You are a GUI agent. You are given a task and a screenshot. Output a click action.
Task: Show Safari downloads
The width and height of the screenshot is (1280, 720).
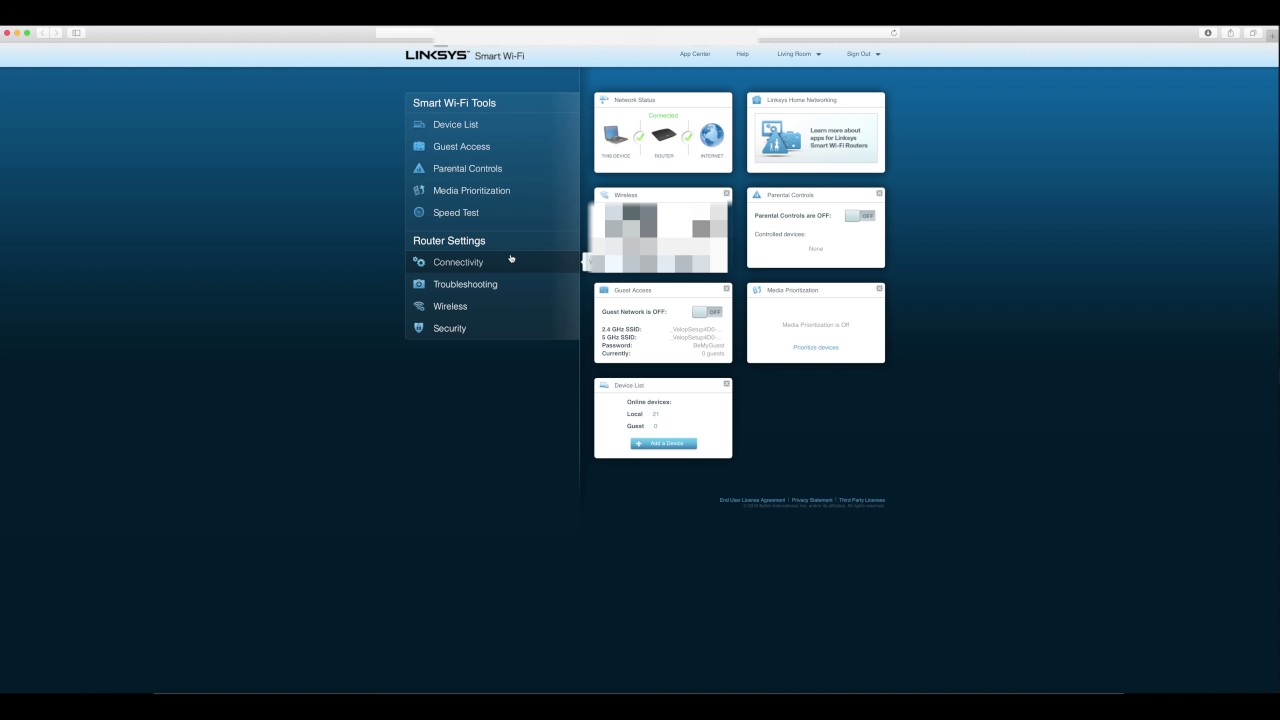pyautogui.click(x=1208, y=33)
